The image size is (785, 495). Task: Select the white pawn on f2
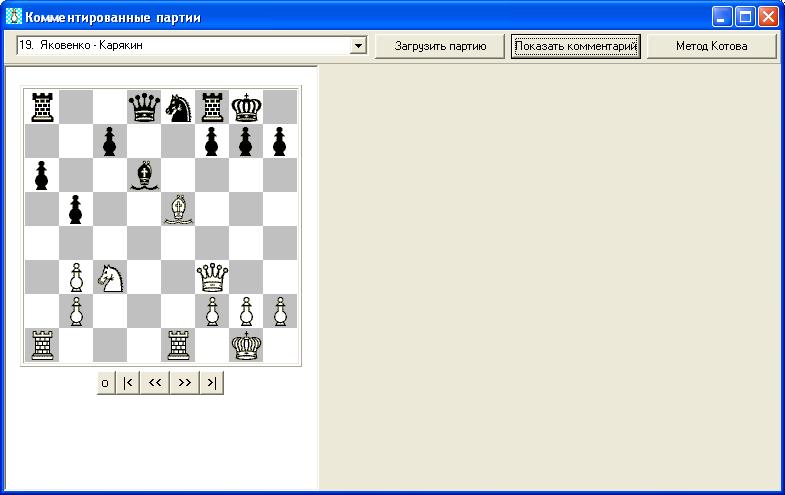212,311
